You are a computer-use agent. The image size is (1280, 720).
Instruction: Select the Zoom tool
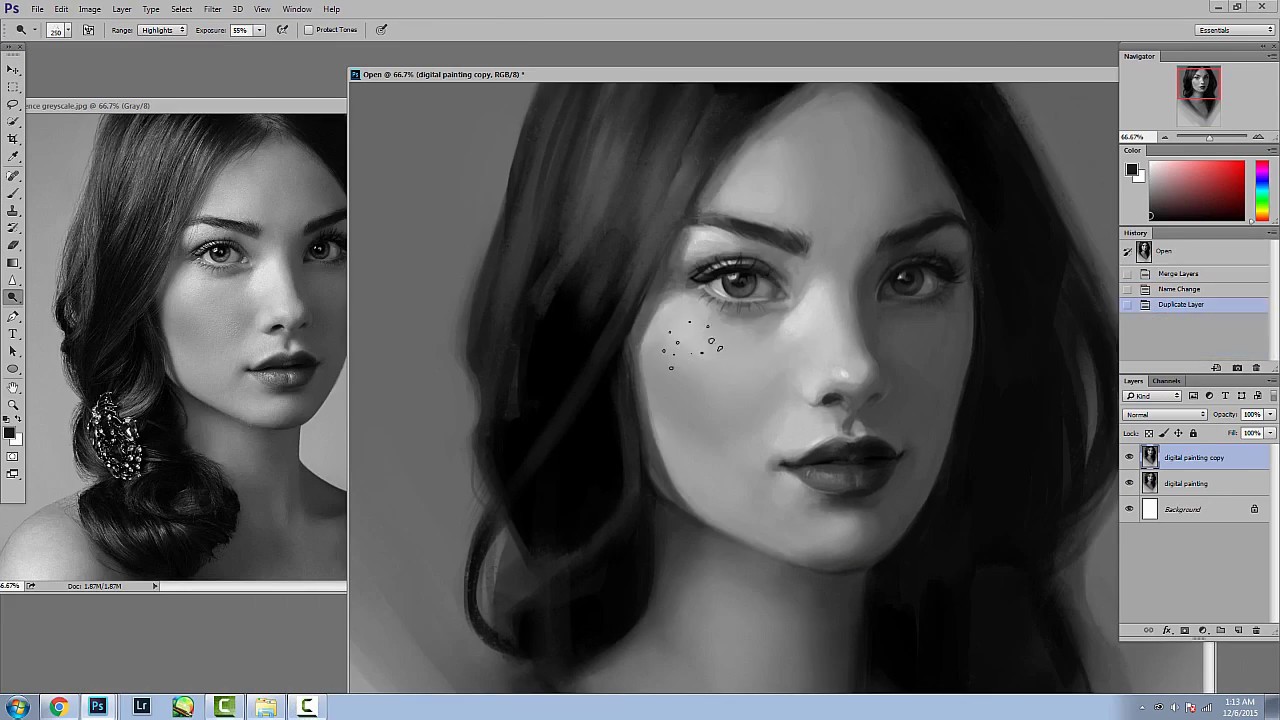pos(13,404)
